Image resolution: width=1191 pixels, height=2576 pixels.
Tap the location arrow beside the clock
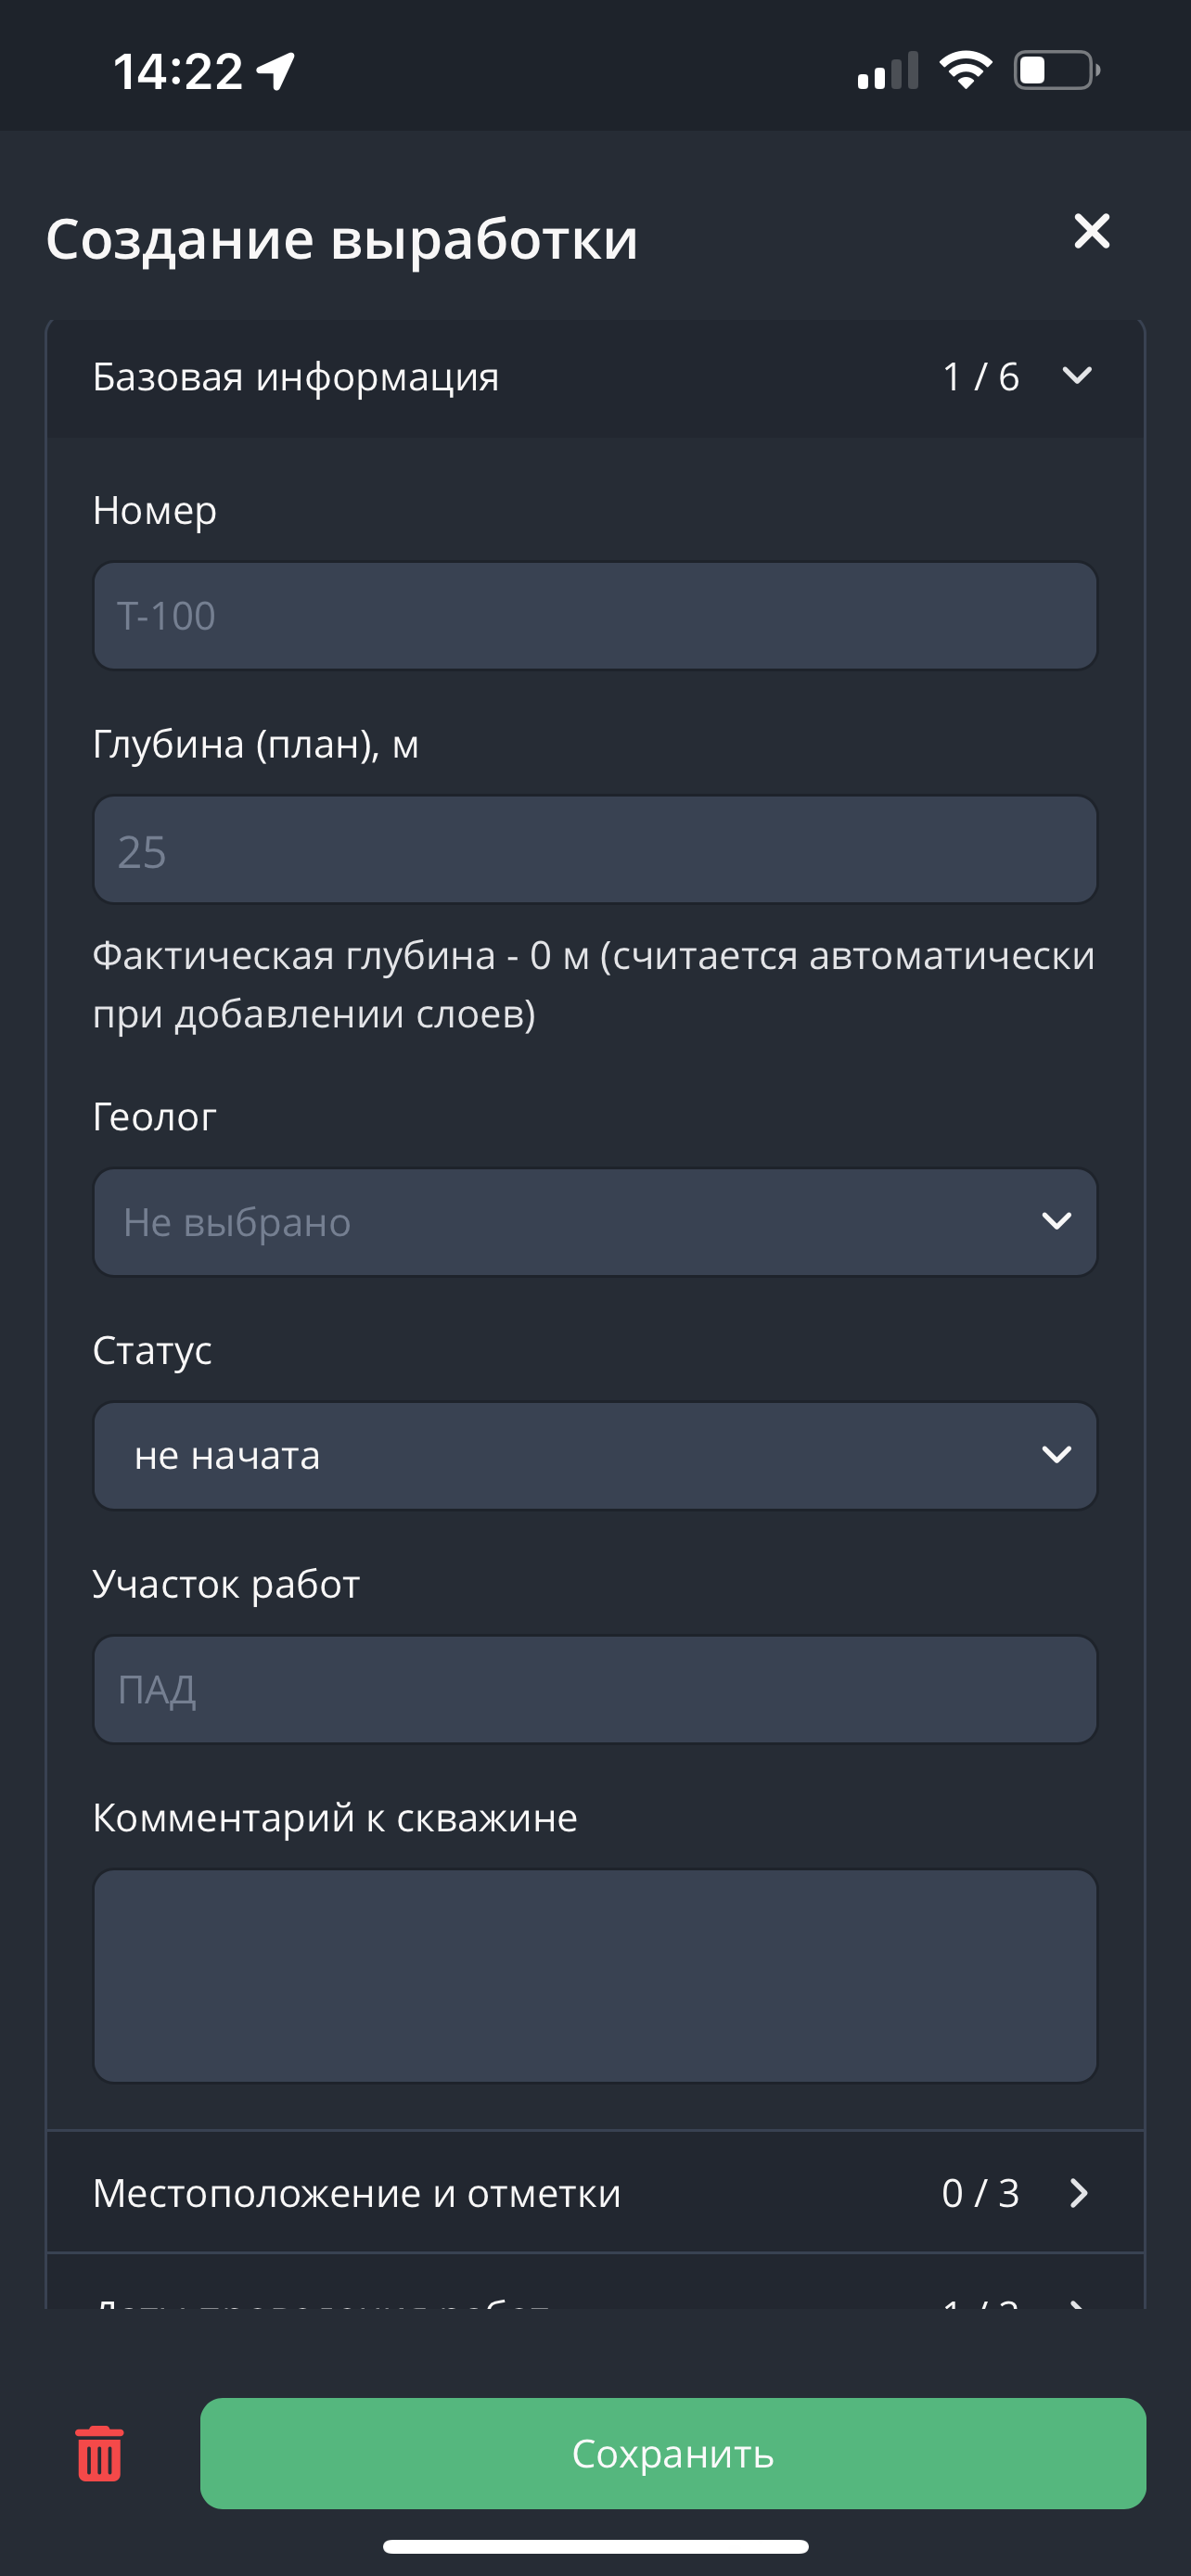(276, 71)
